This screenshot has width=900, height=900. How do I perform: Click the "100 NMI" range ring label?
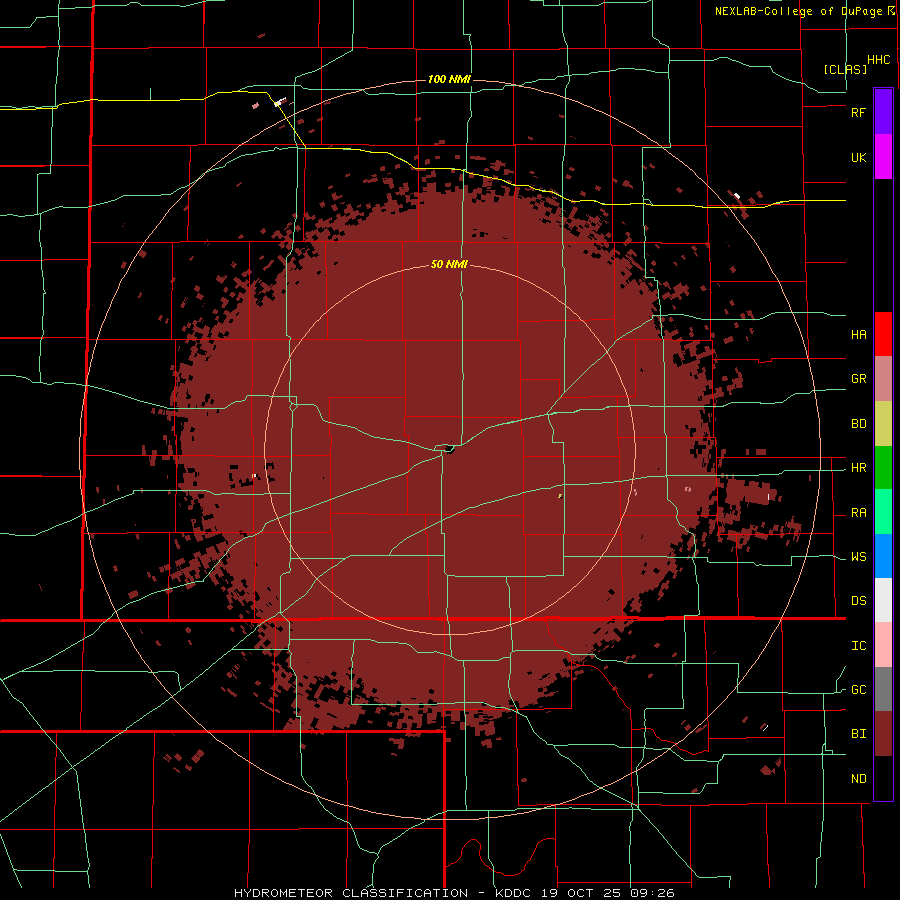[449, 79]
